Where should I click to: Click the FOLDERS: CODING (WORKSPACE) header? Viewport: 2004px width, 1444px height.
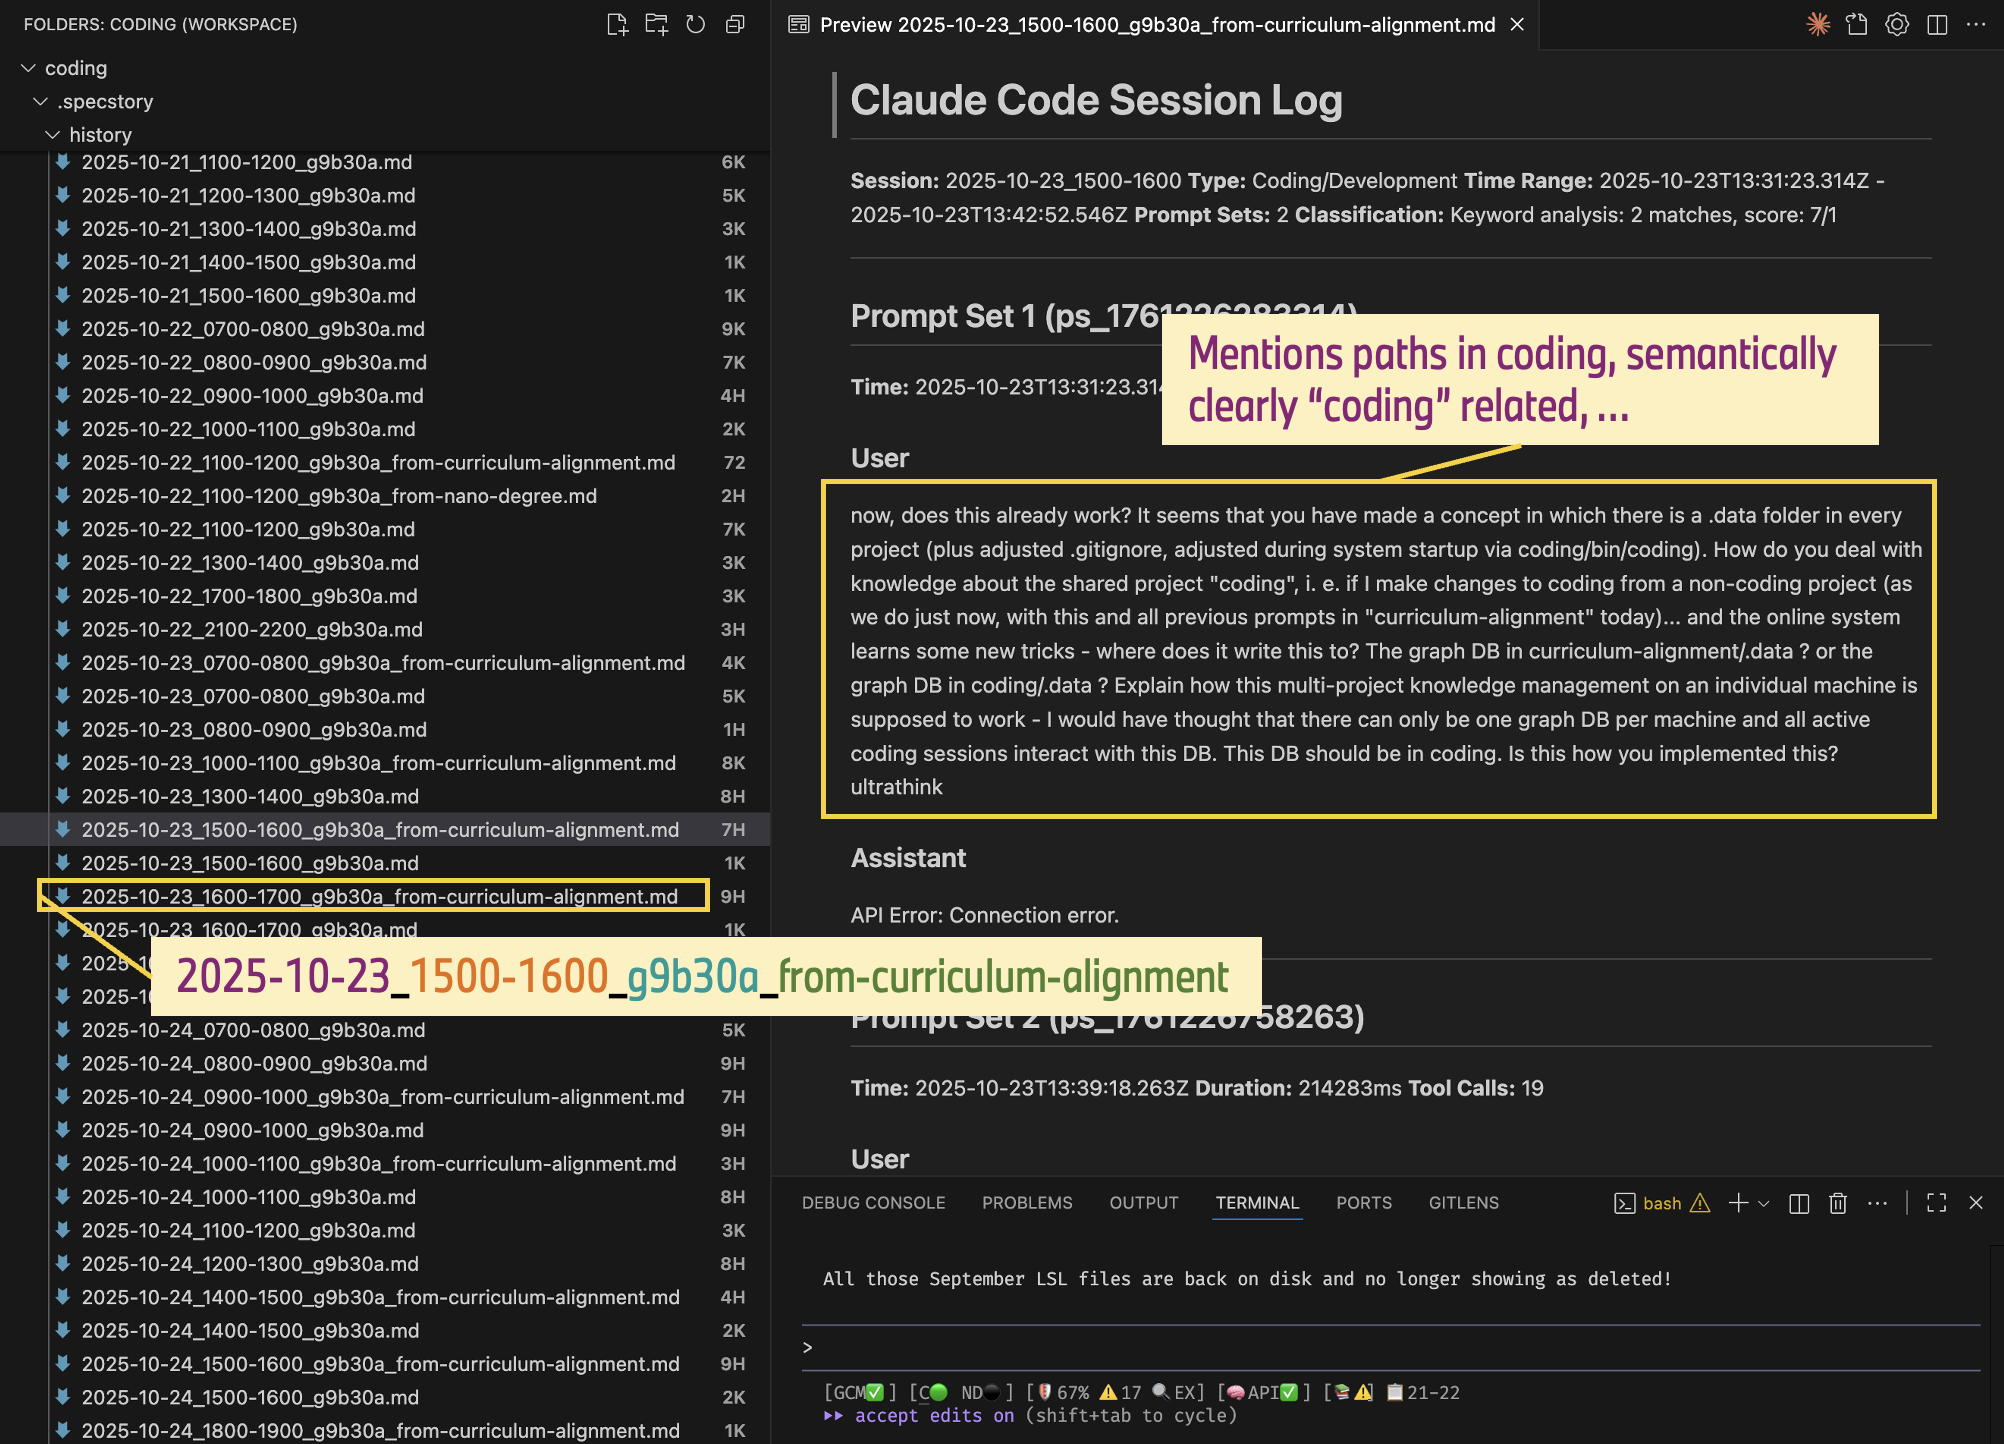point(160,24)
